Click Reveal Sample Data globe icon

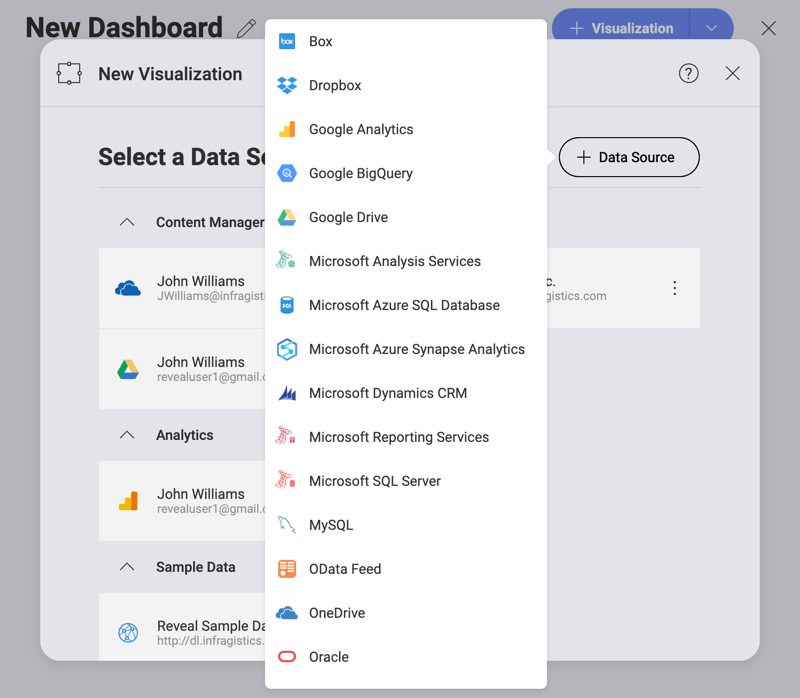point(128,633)
